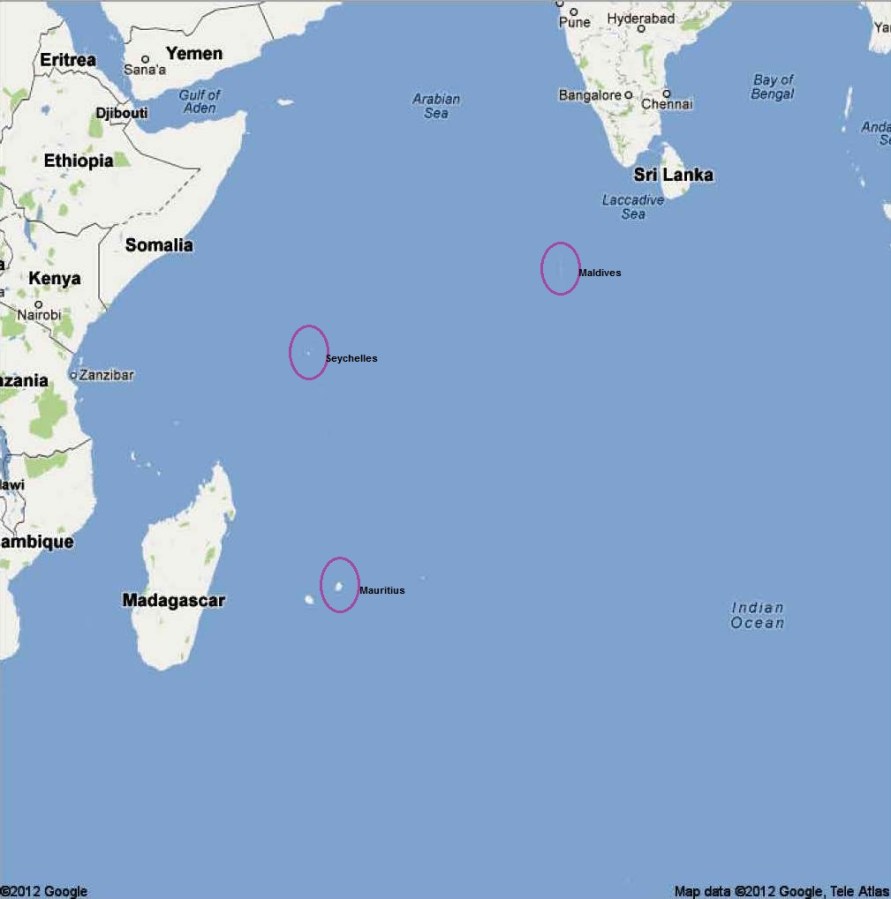Click inside the Maldives purple circle
Viewport: 891px width, 899px height.
point(560,268)
